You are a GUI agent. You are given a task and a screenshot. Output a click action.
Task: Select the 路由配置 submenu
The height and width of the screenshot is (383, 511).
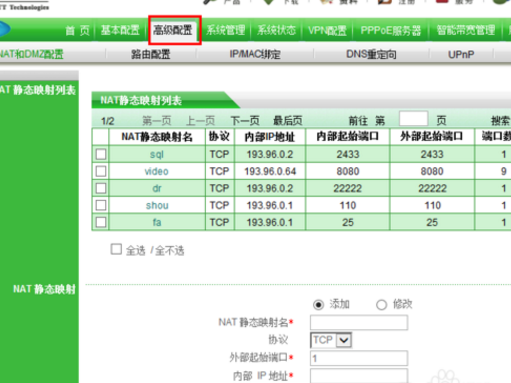[x=151, y=54]
